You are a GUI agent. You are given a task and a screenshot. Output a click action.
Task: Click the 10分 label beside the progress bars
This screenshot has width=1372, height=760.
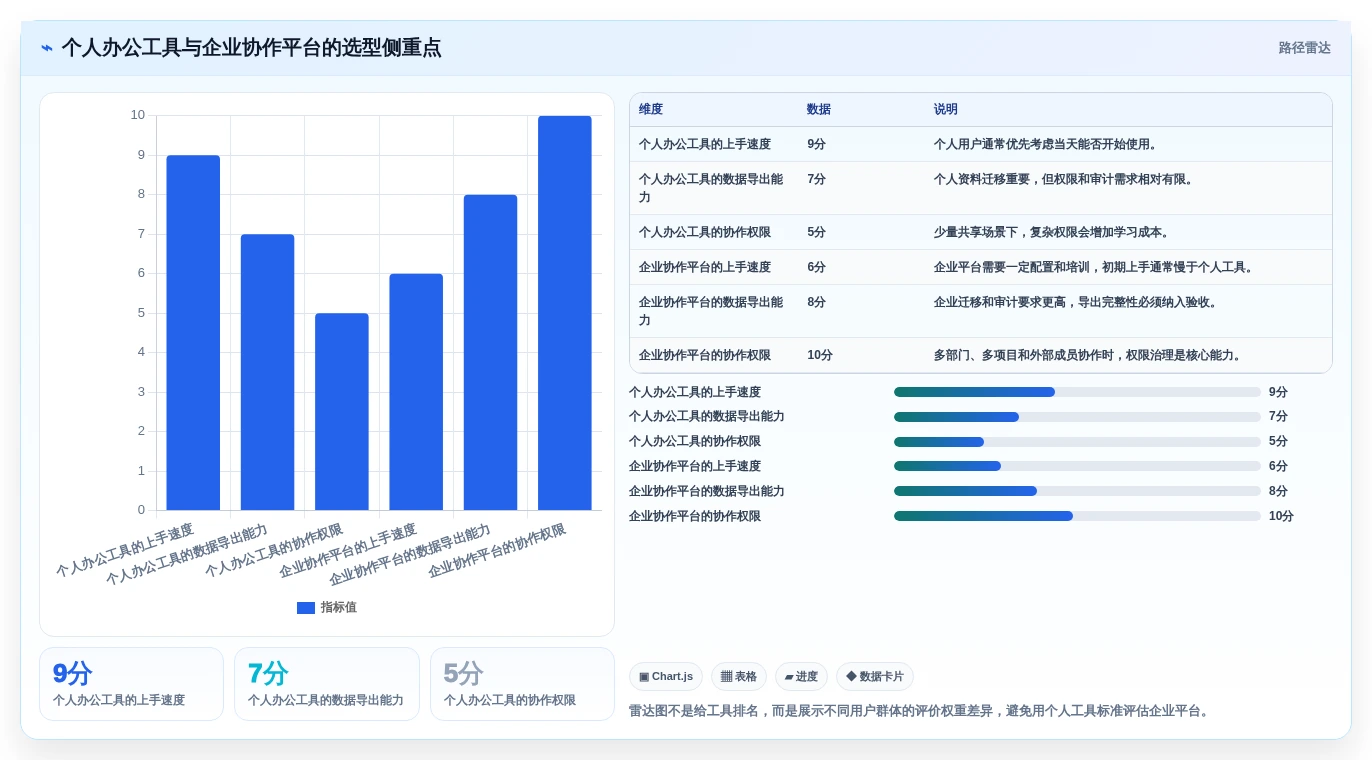pos(1281,516)
